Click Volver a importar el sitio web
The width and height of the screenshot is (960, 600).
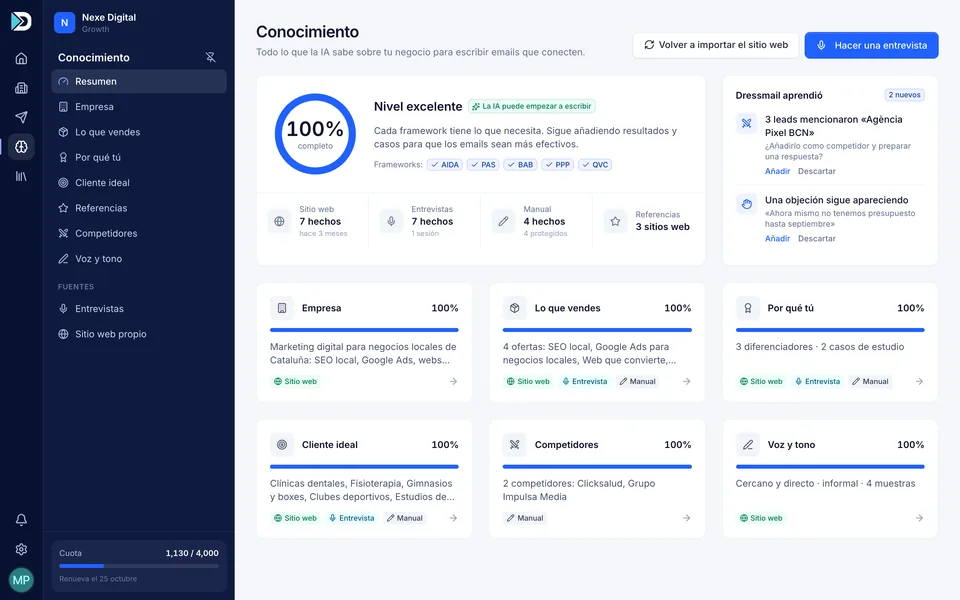pos(716,45)
